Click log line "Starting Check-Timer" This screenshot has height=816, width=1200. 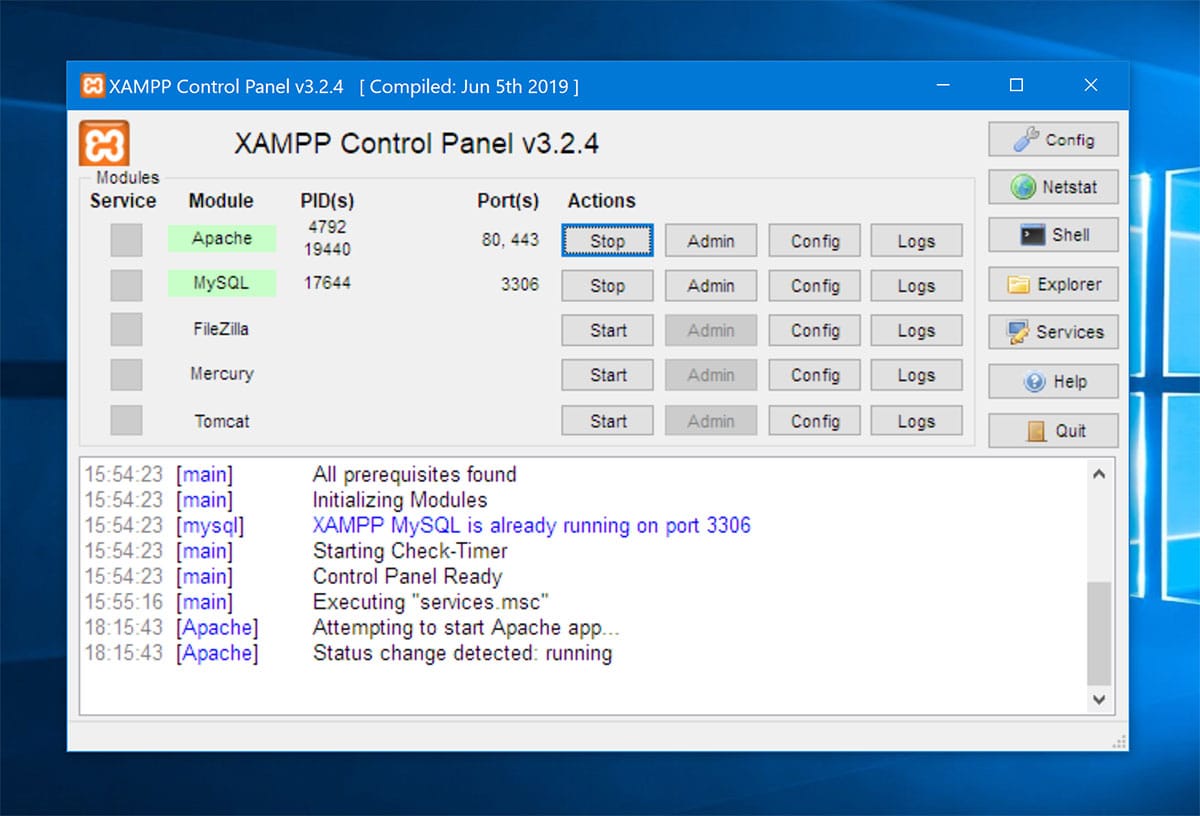tap(410, 551)
